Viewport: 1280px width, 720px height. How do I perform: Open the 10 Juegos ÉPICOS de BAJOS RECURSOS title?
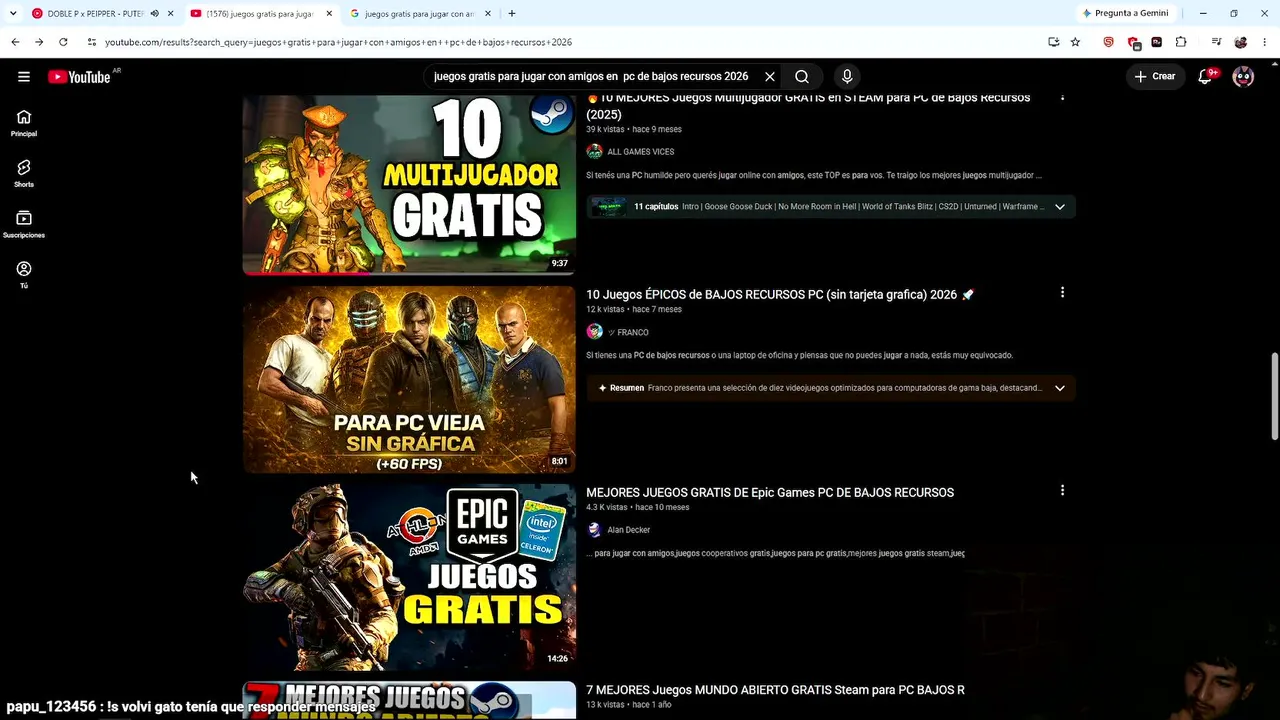coord(780,295)
